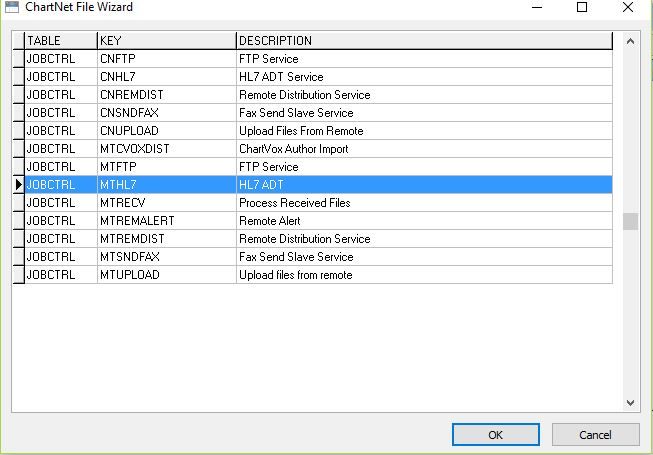
Task: Click 'Fax Send Slave Service' in MTSNDFAX row
Action: 296,256
